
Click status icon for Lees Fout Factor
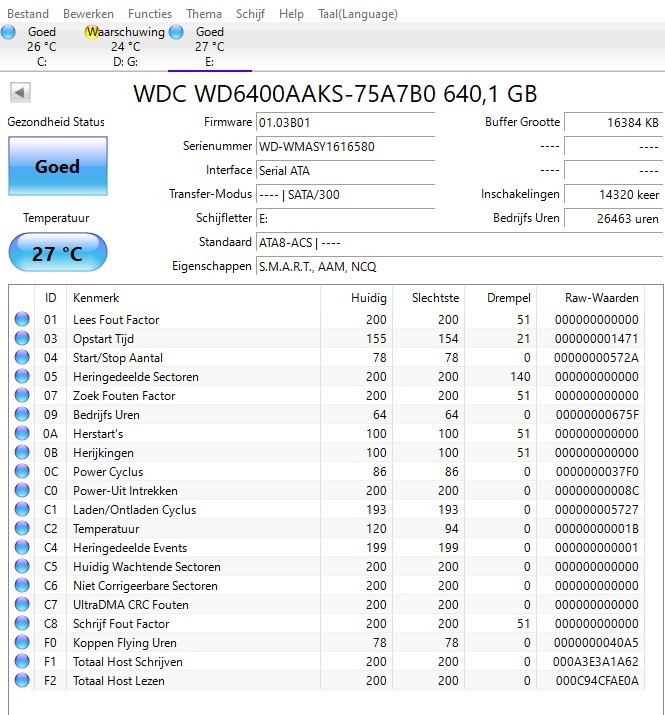pyautogui.click(x=22, y=319)
